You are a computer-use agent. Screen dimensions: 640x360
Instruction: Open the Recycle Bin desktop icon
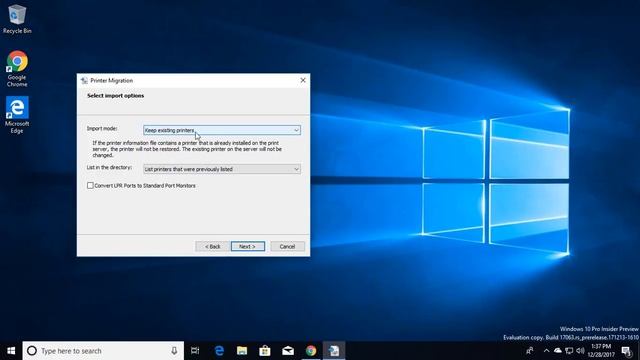click(17, 19)
